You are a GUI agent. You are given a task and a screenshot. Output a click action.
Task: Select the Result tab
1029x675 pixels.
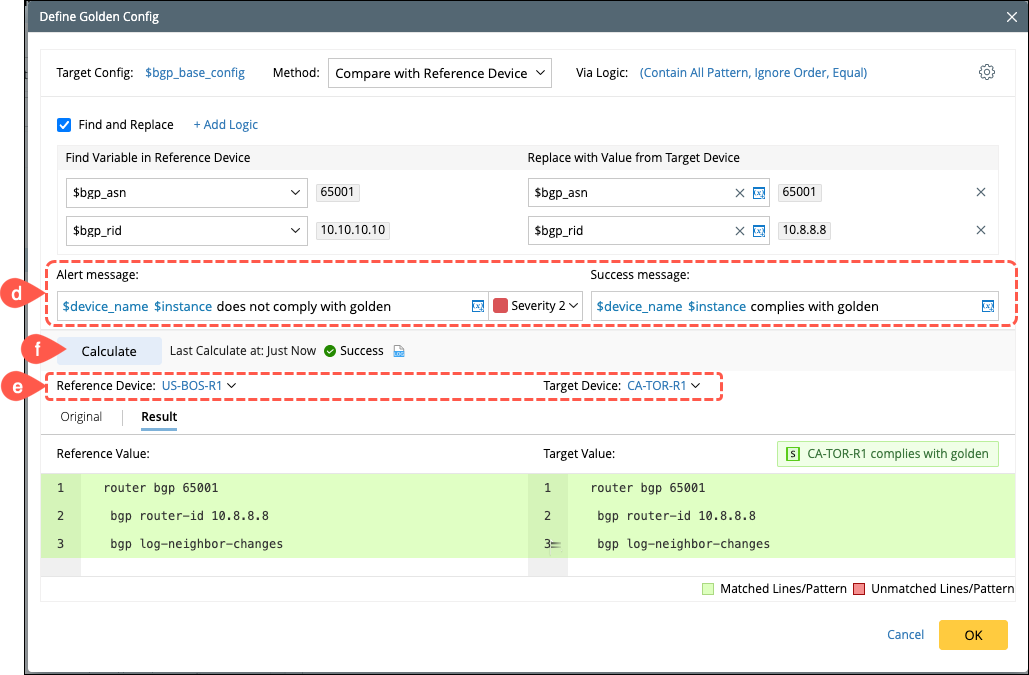[x=159, y=417]
